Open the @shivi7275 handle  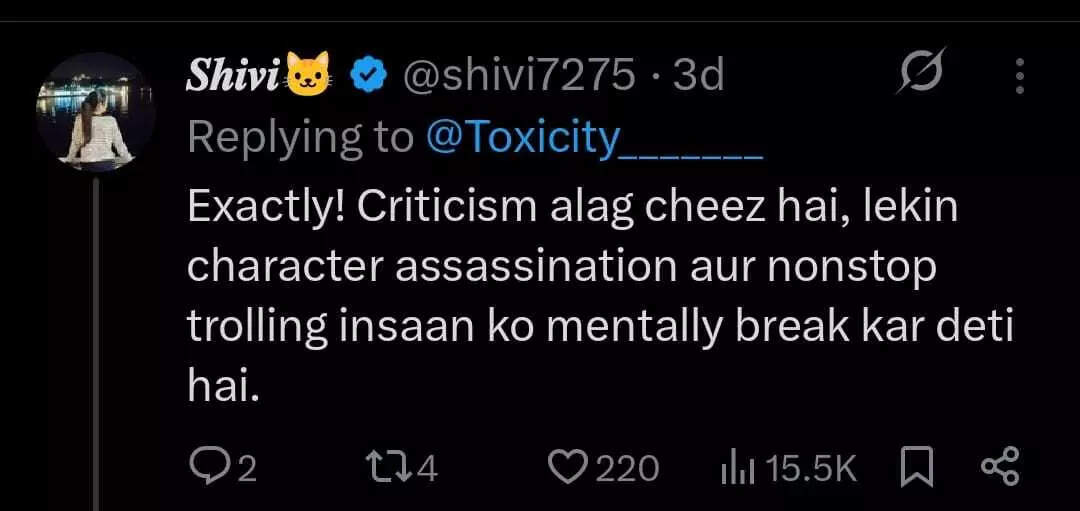click(x=518, y=76)
